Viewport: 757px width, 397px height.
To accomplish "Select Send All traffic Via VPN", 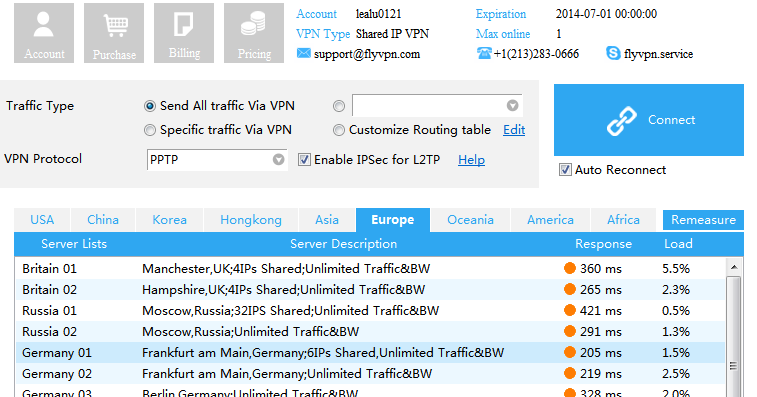I will (150, 106).
